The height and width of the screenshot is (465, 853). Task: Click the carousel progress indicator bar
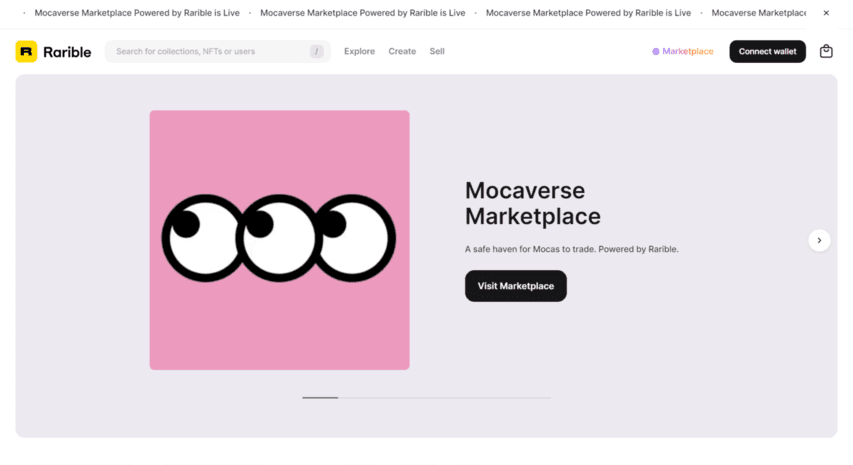426,398
